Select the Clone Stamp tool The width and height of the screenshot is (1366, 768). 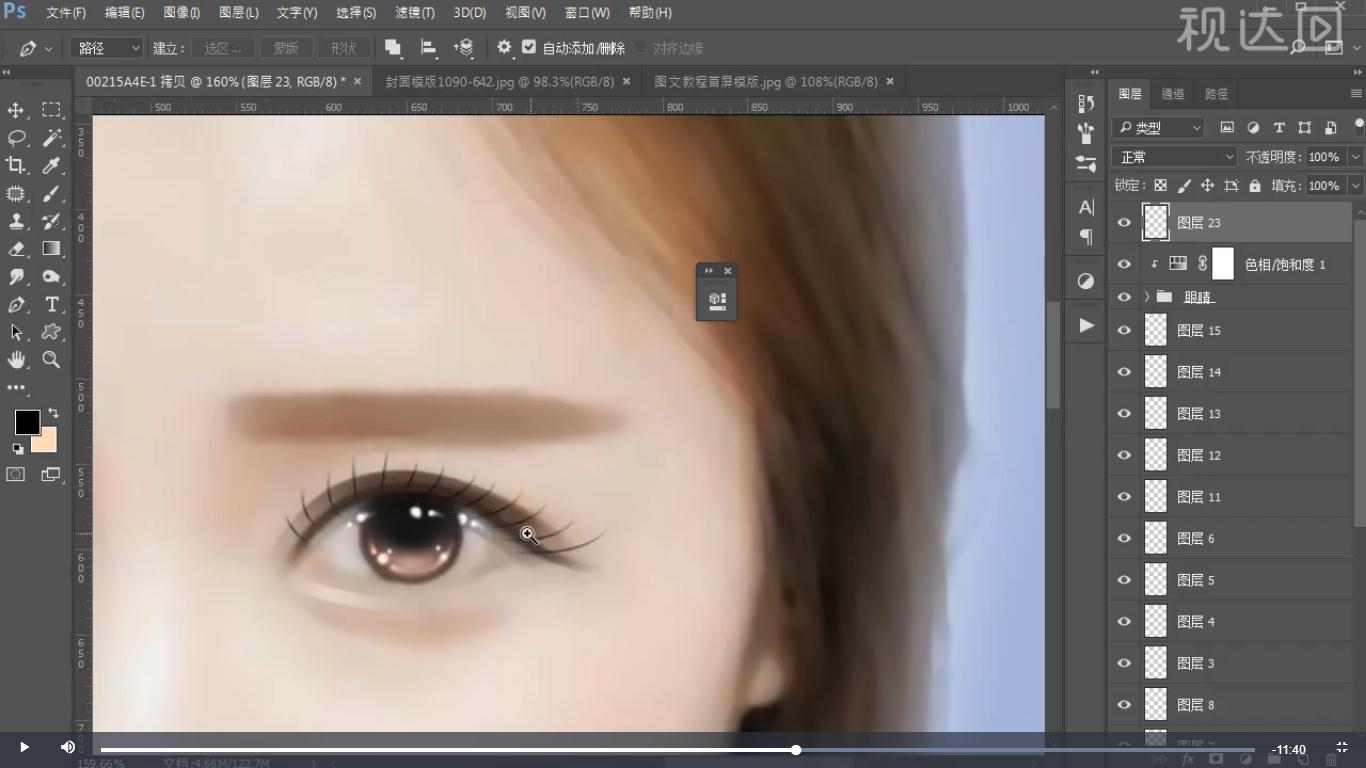click(16, 221)
